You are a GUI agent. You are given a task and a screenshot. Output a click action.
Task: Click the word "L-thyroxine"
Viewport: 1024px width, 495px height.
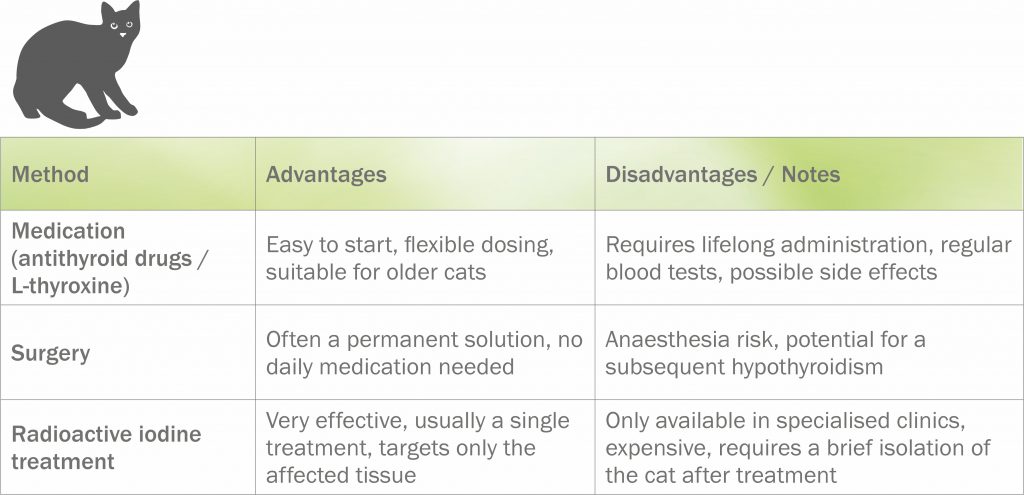pyautogui.click(x=69, y=285)
